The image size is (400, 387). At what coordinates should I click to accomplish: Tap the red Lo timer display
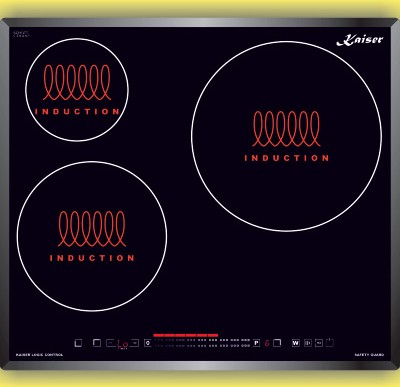[x=122, y=345]
